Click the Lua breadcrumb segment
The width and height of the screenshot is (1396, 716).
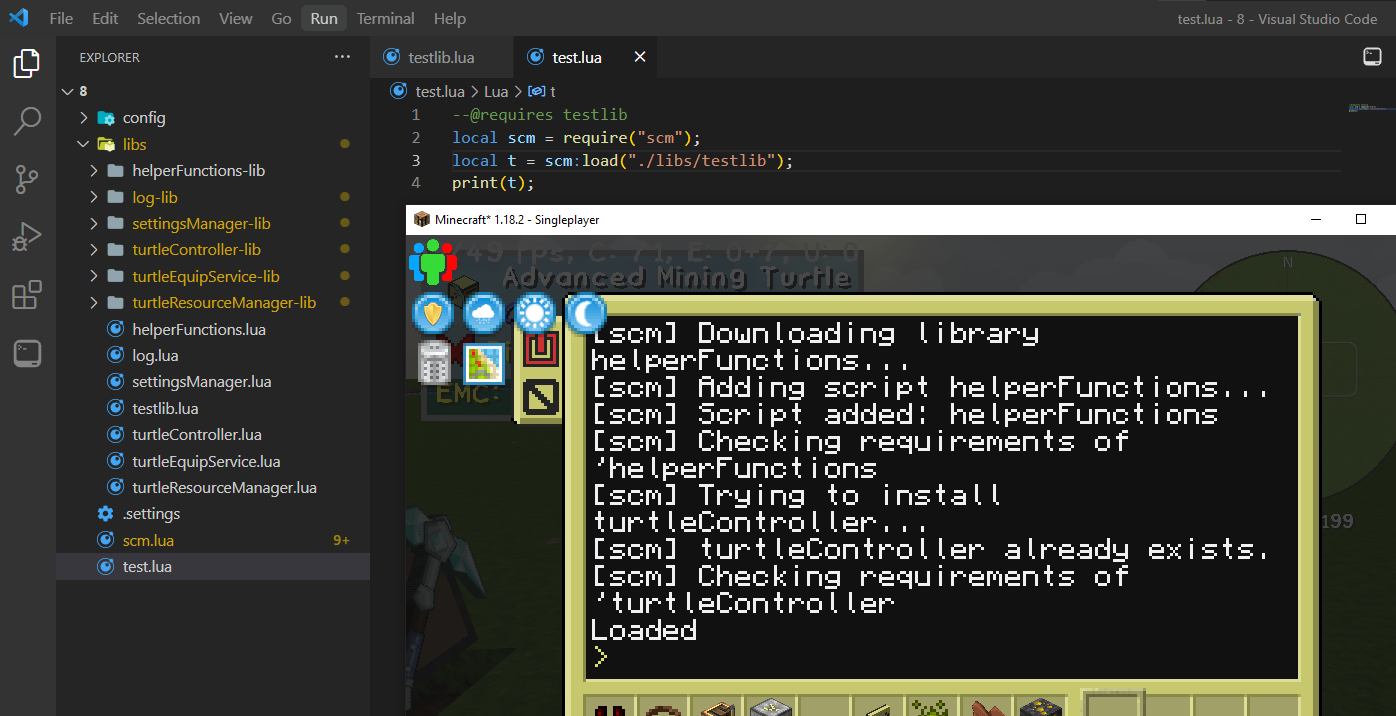[x=496, y=91]
